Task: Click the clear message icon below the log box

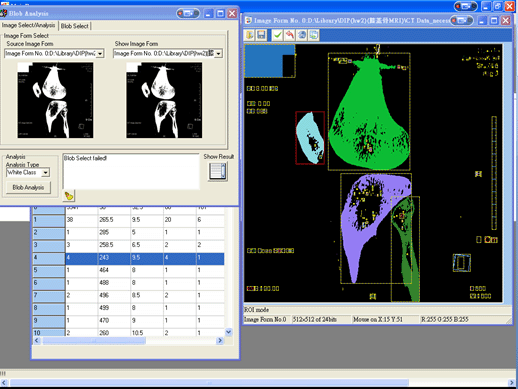Action: click(69, 196)
